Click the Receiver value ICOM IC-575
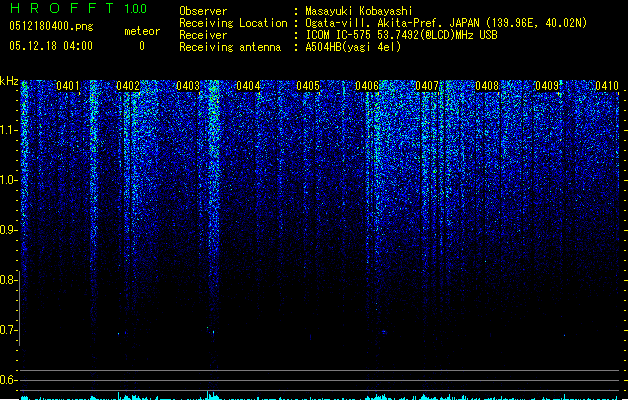The height and width of the screenshot is (400, 629). pyautogui.click(x=339, y=35)
